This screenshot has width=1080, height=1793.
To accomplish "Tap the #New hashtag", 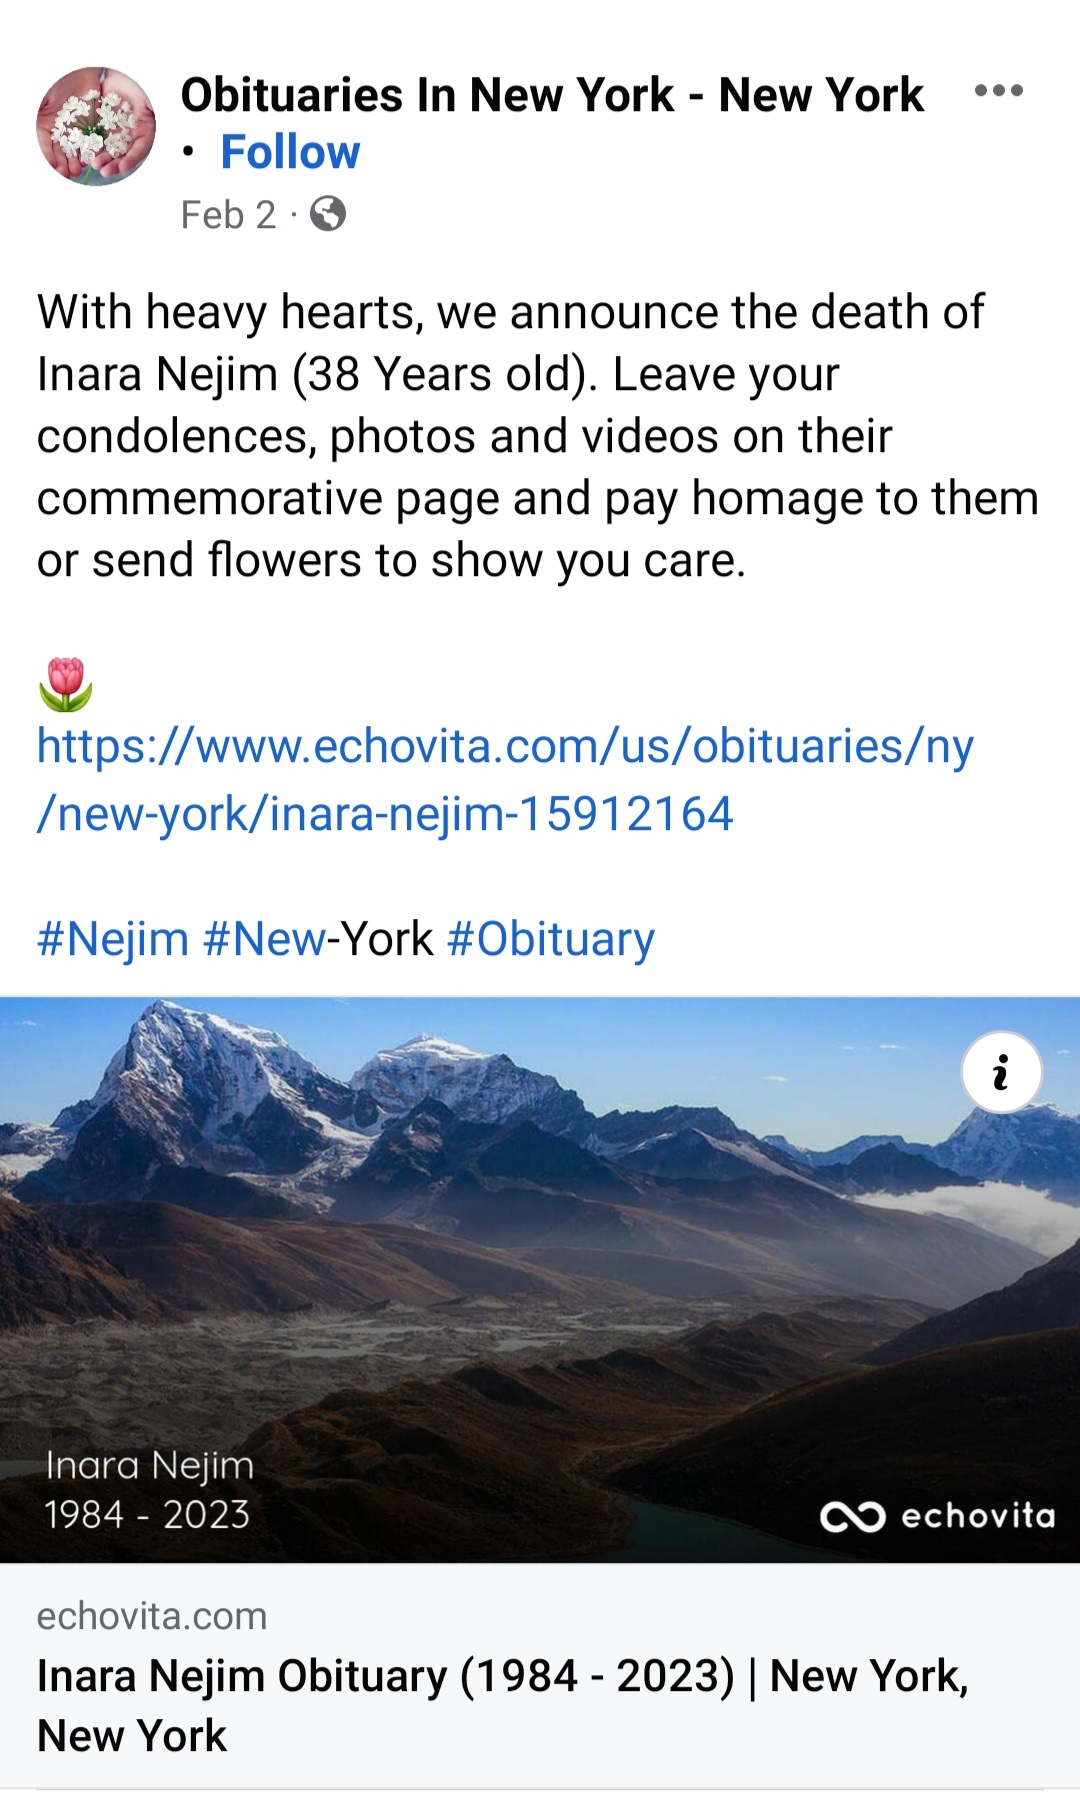I will click(x=264, y=939).
